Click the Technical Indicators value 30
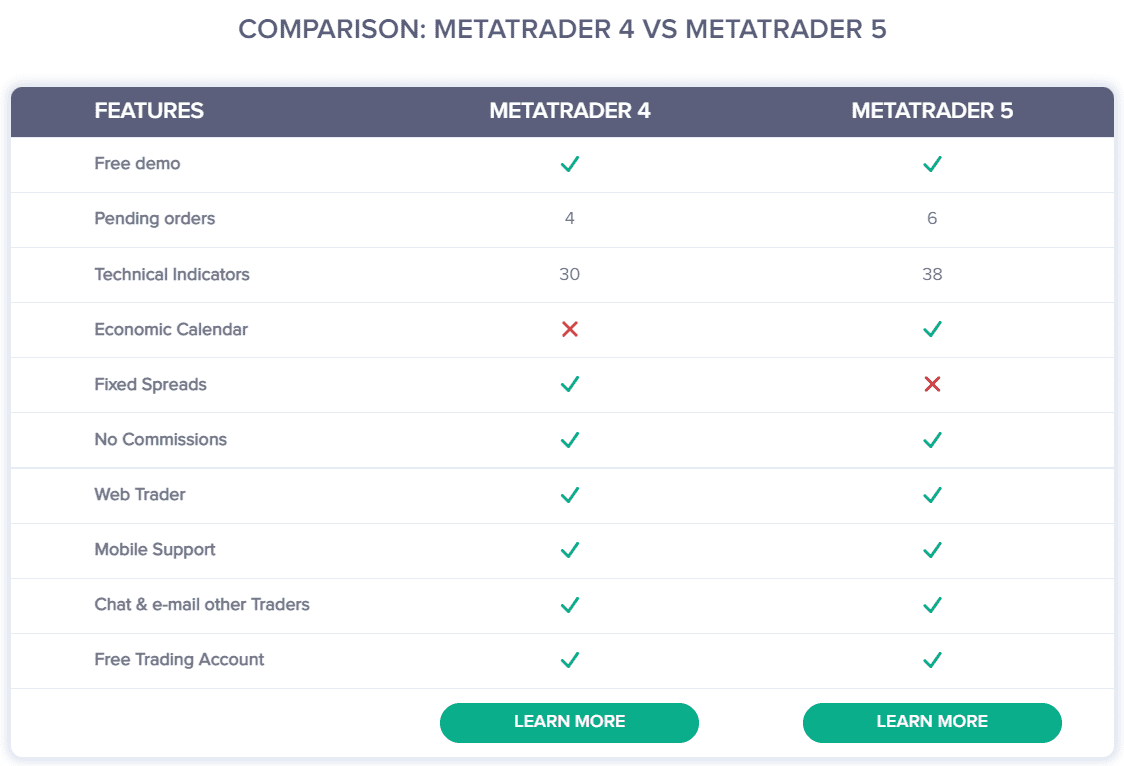 (x=569, y=274)
